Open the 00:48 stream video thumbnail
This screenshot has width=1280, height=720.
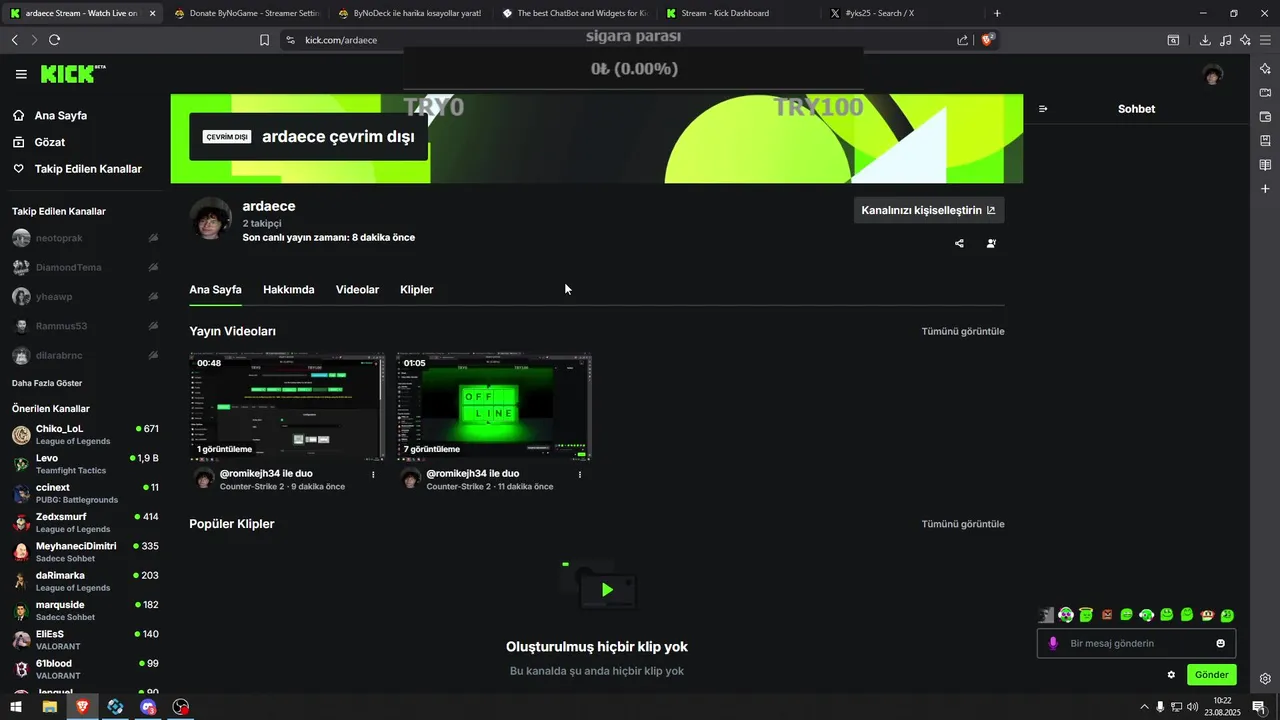click(x=287, y=406)
